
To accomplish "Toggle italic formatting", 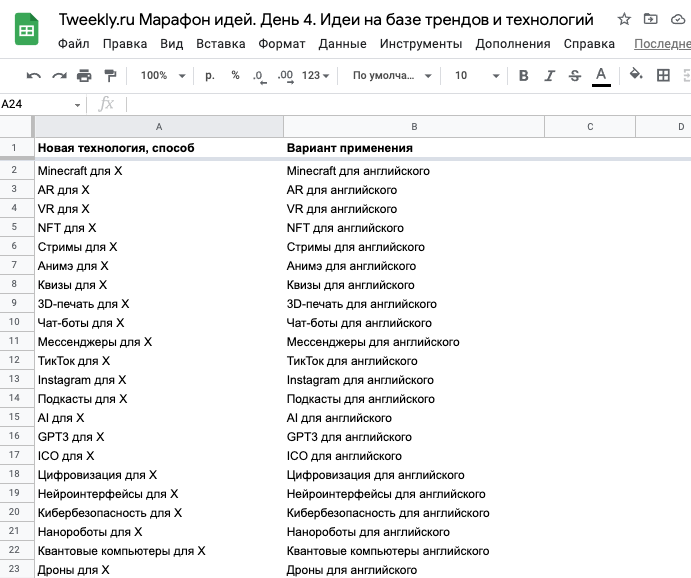I will [549, 76].
